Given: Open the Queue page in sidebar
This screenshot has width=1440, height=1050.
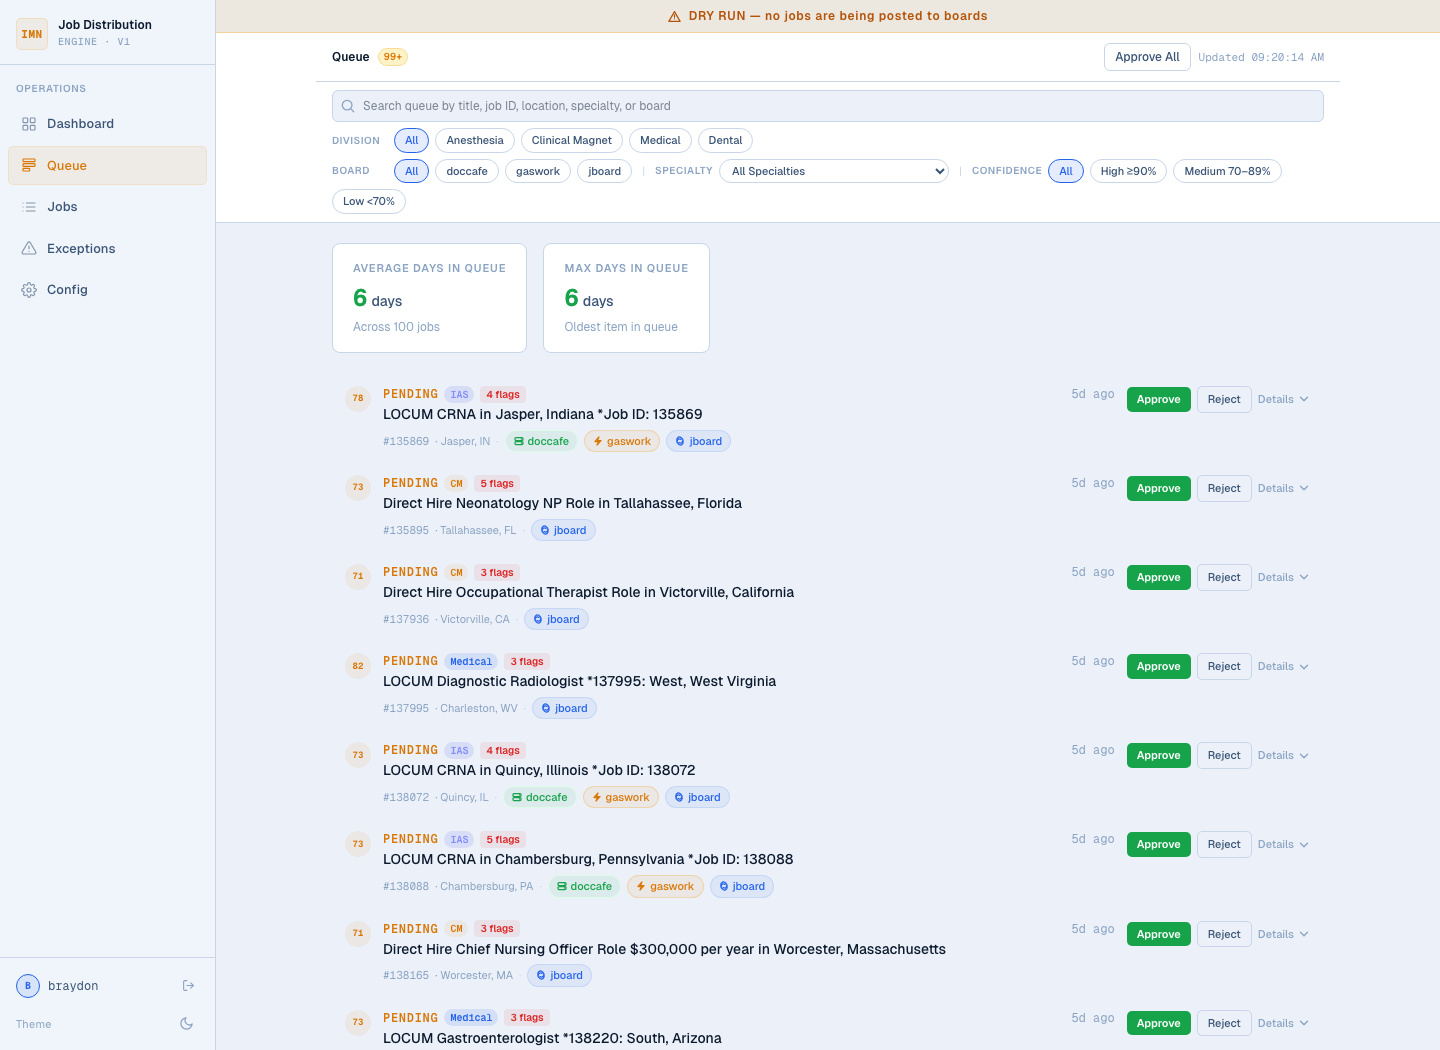Looking at the screenshot, I should point(108,166).
